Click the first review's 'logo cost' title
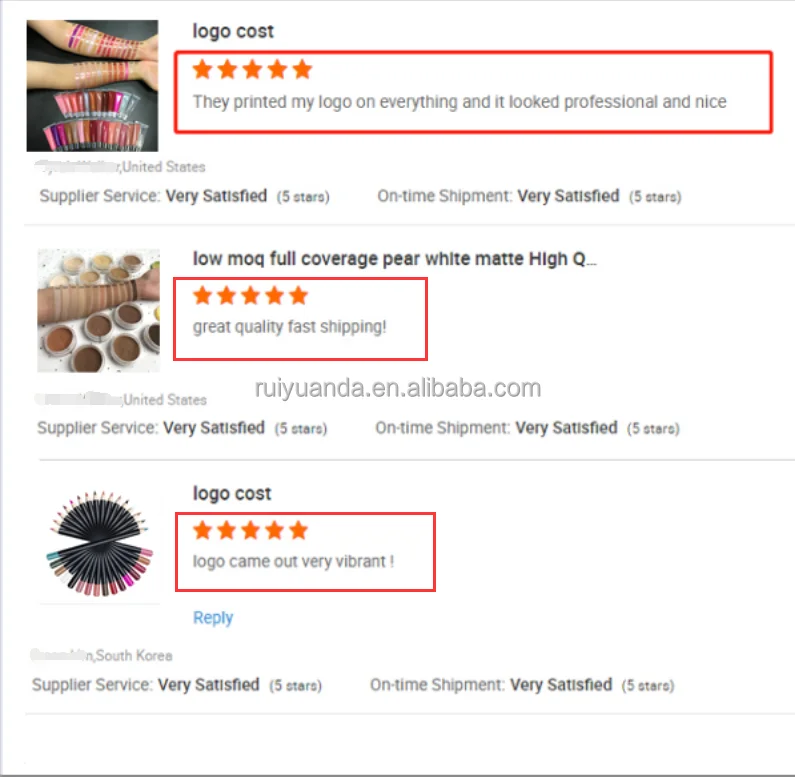The width and height of the screenshot is (795, 777). (x=233, y=31)
